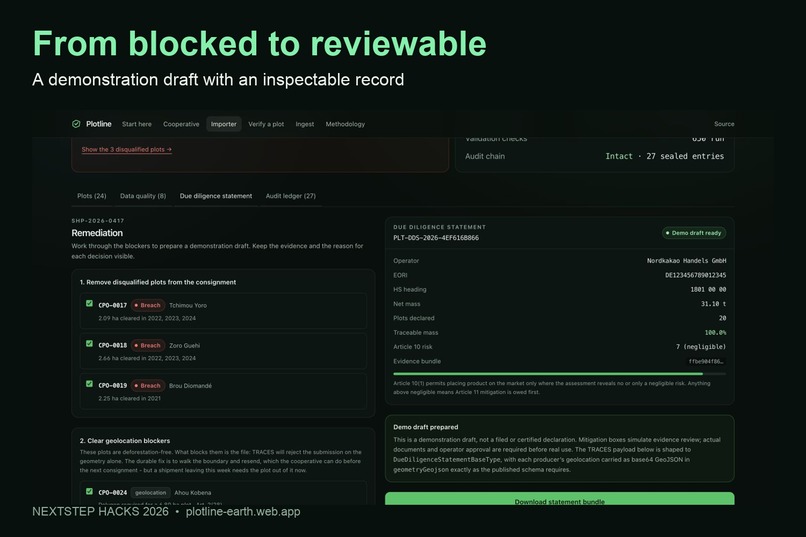Open the Ingest nav item
806x537 pixels.
coord(305,124)
